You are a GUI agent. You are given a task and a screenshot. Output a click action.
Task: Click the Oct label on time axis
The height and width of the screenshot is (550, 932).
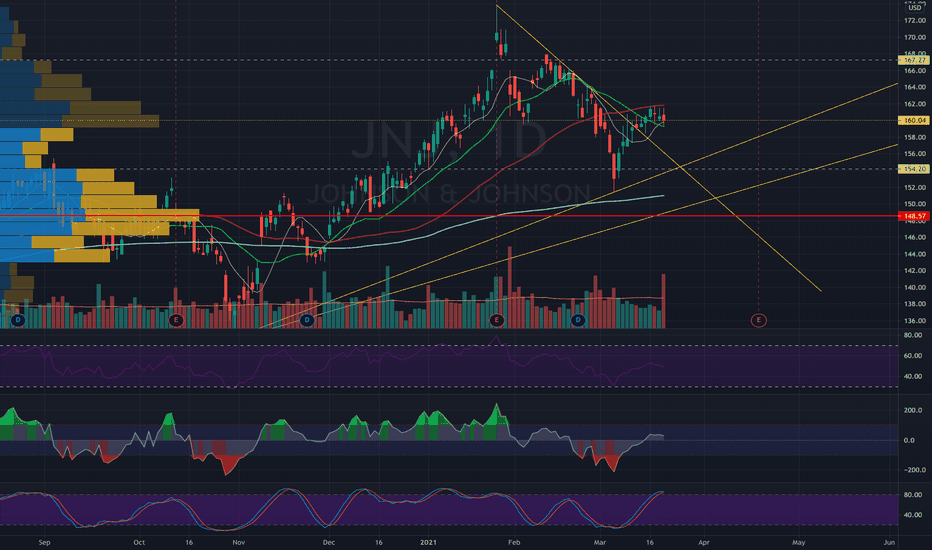[139, 542]
